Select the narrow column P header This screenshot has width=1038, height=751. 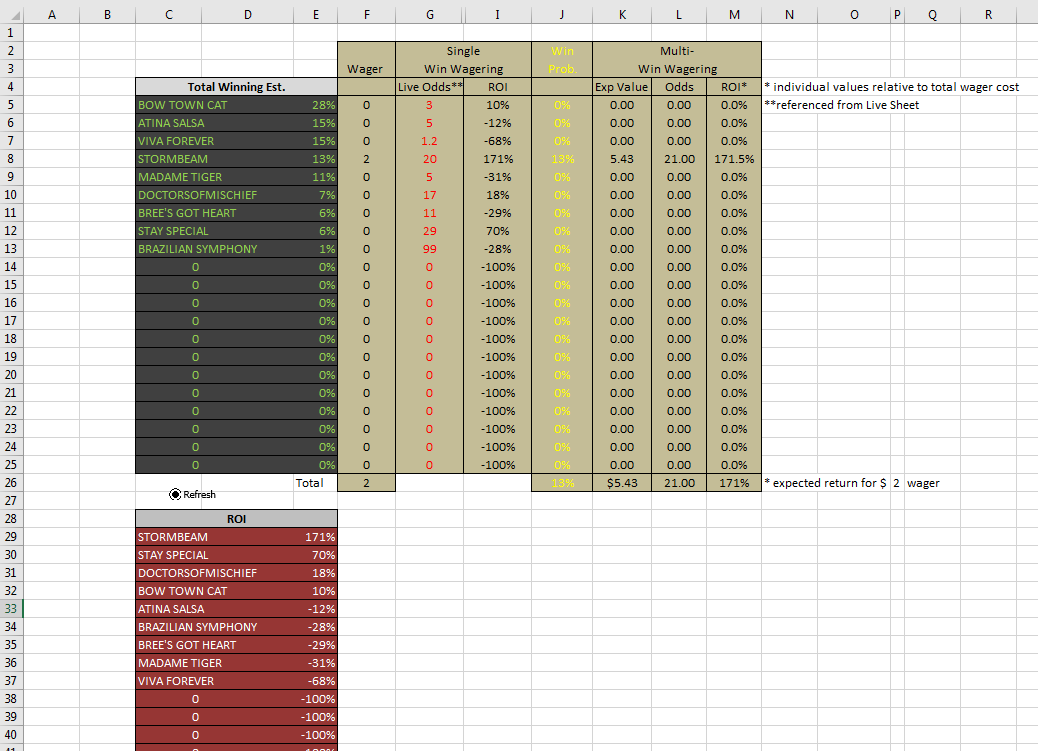pos(896,14)
